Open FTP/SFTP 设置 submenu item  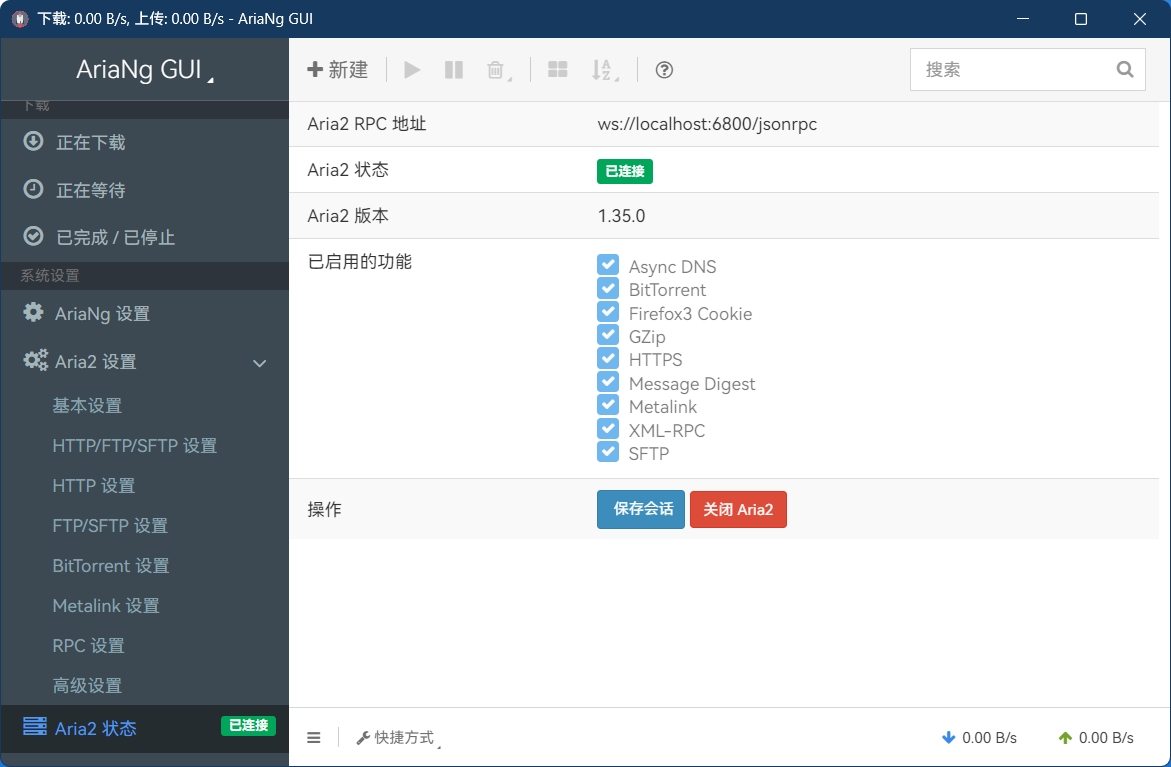(110, 526)
